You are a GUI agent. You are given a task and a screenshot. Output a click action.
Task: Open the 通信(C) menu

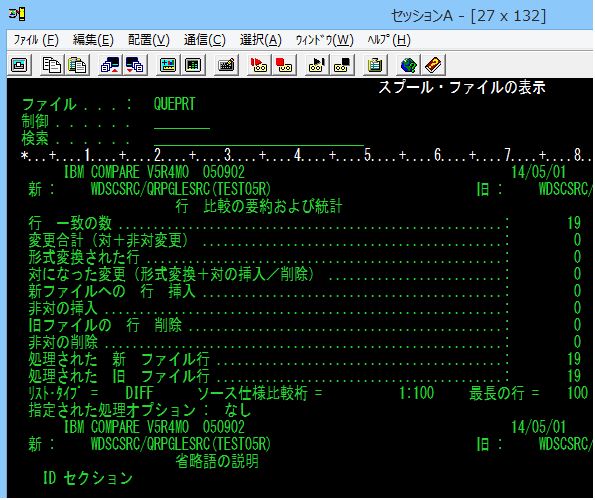(205, 39)
